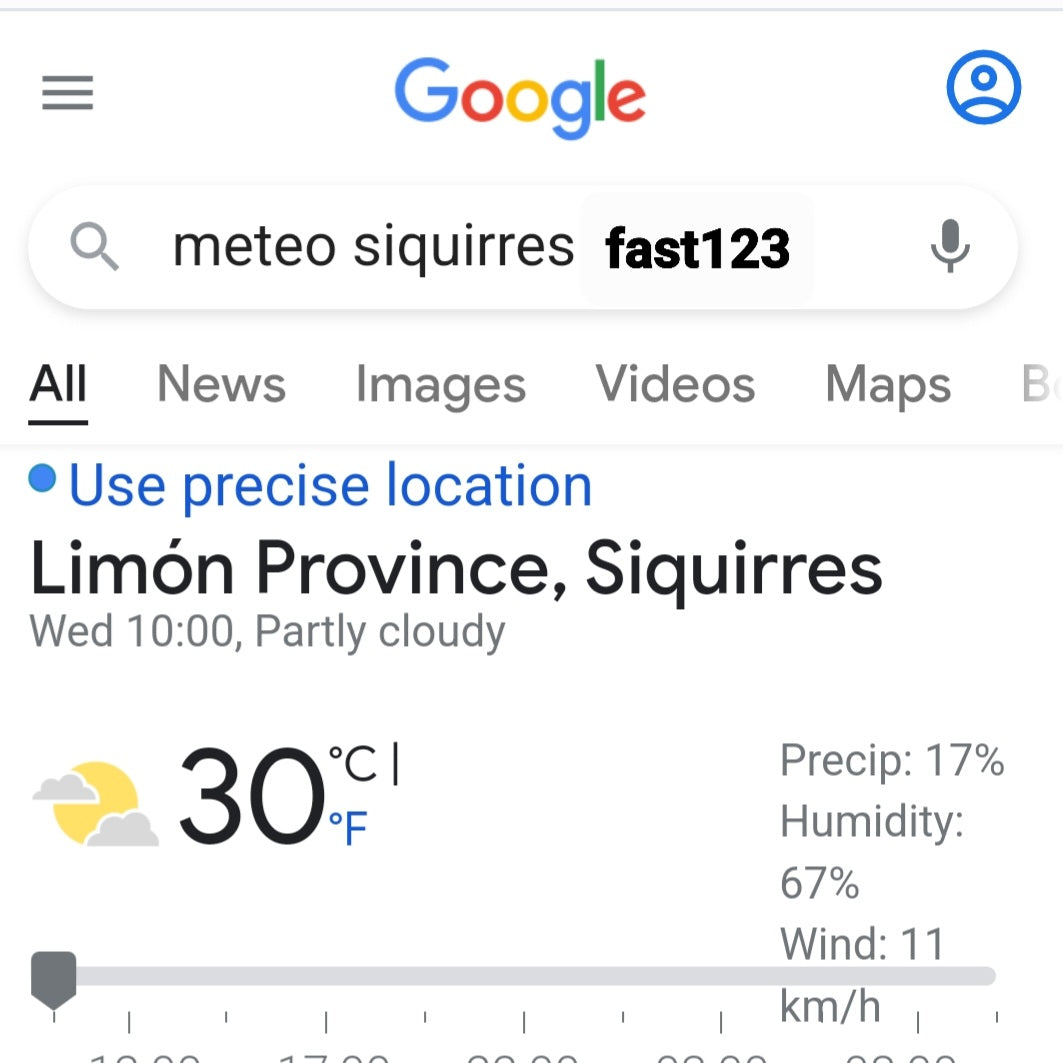Tap the microphone voice search icon

(x=949, y=247)
